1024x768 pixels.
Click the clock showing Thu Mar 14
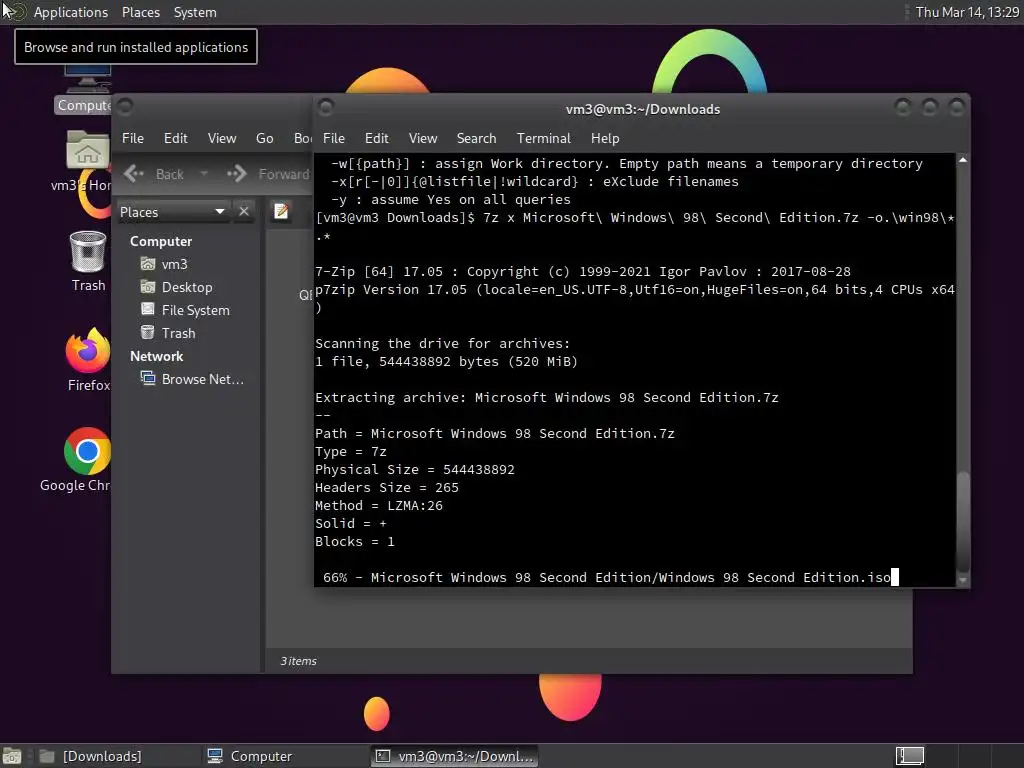coord(967,12)
